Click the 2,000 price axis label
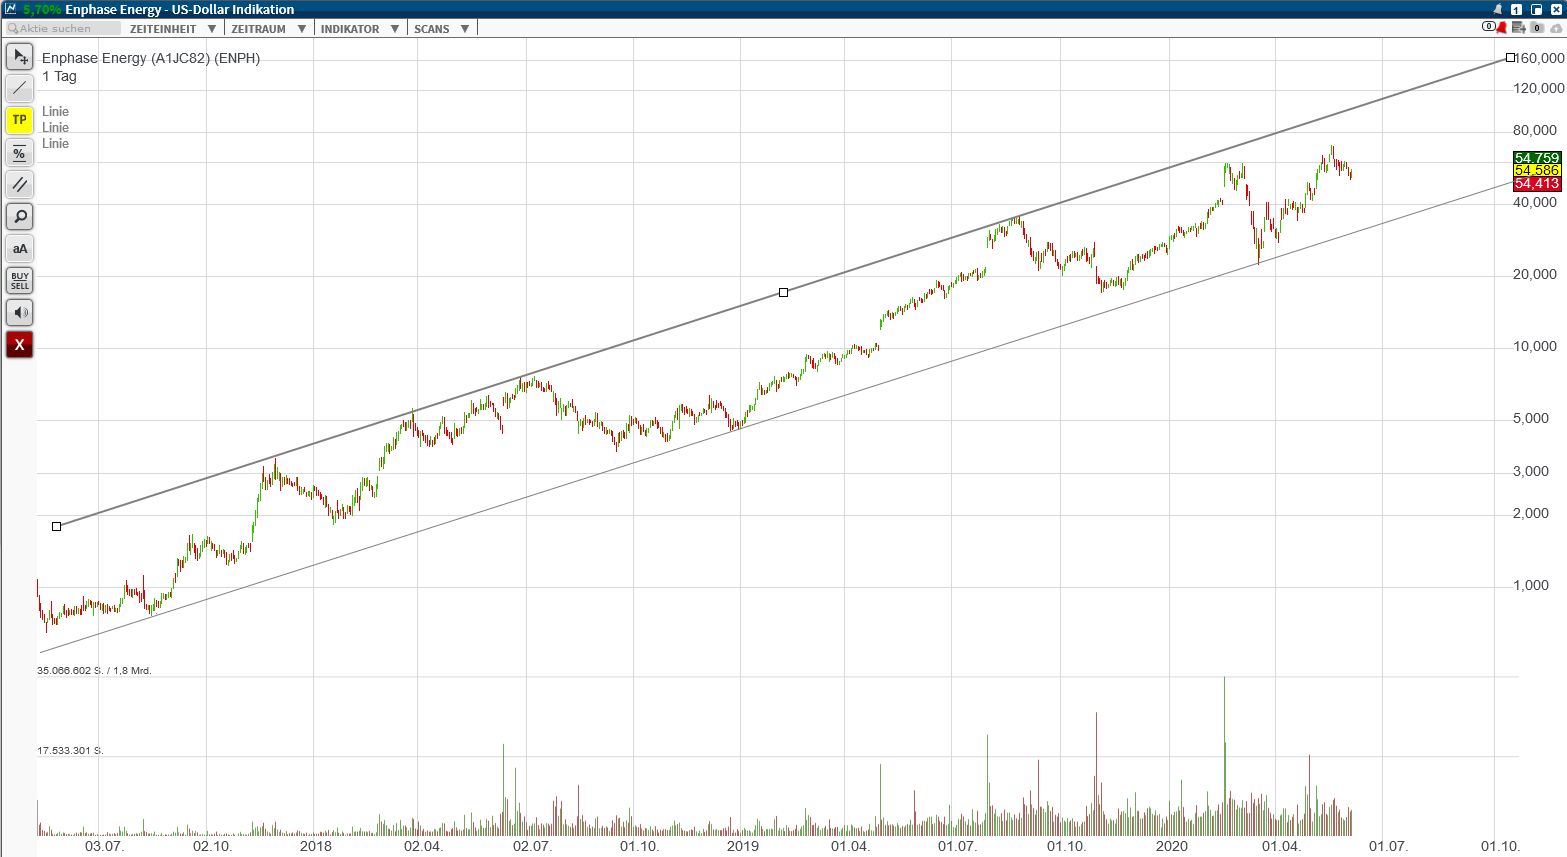This screenshot has height=857, width=1567. tap(1531, 513)
